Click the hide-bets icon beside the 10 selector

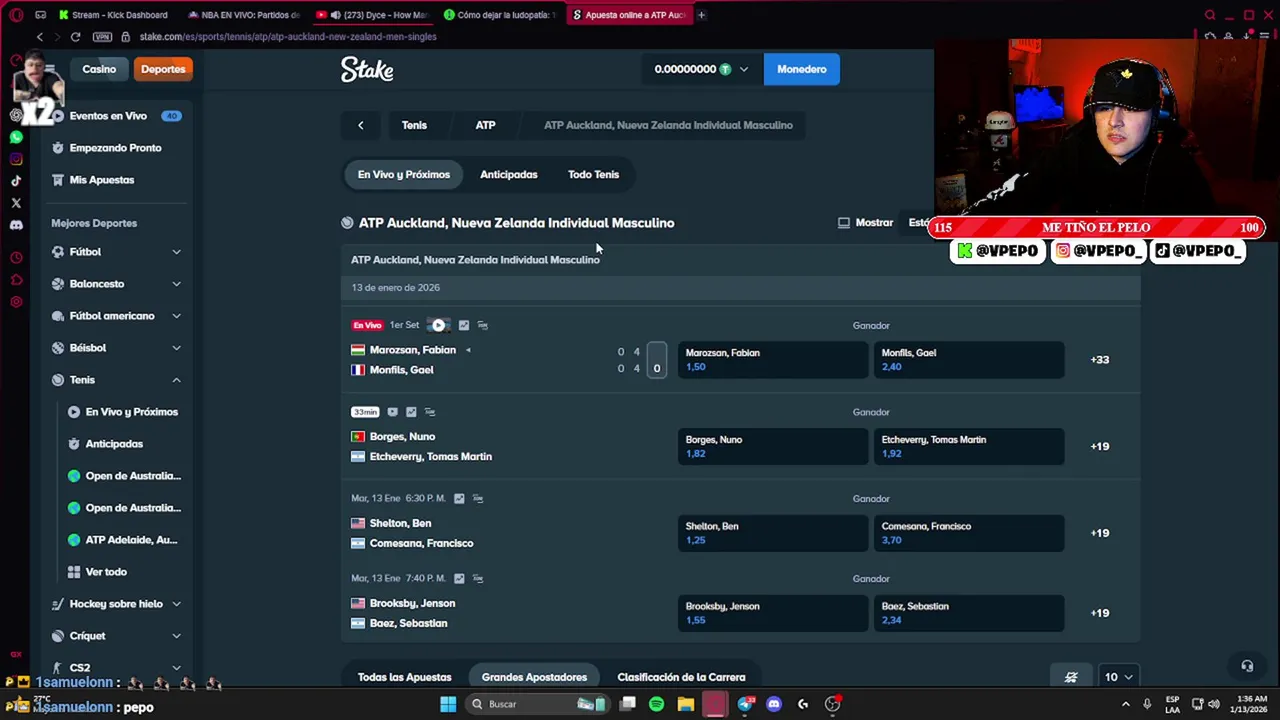pos(1071,677)
